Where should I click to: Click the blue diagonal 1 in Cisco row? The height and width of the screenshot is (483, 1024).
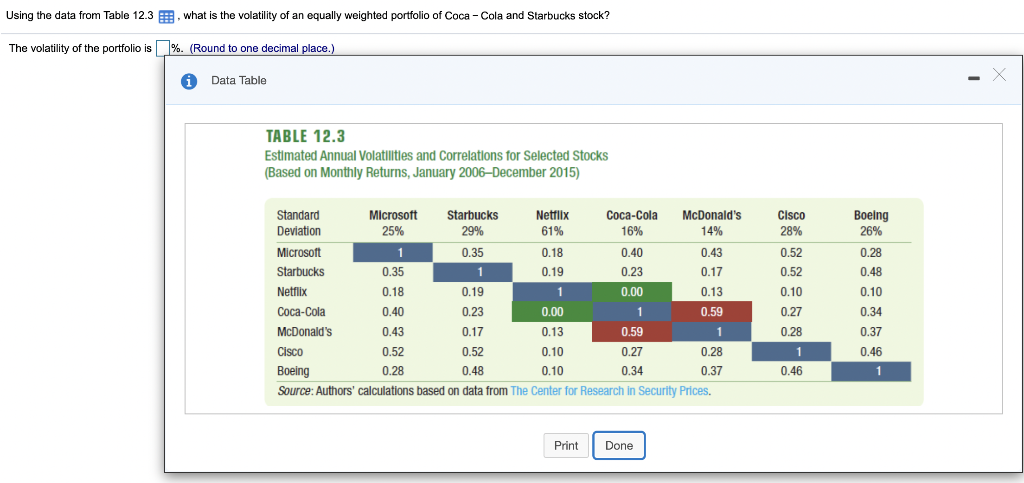(792, 352)
